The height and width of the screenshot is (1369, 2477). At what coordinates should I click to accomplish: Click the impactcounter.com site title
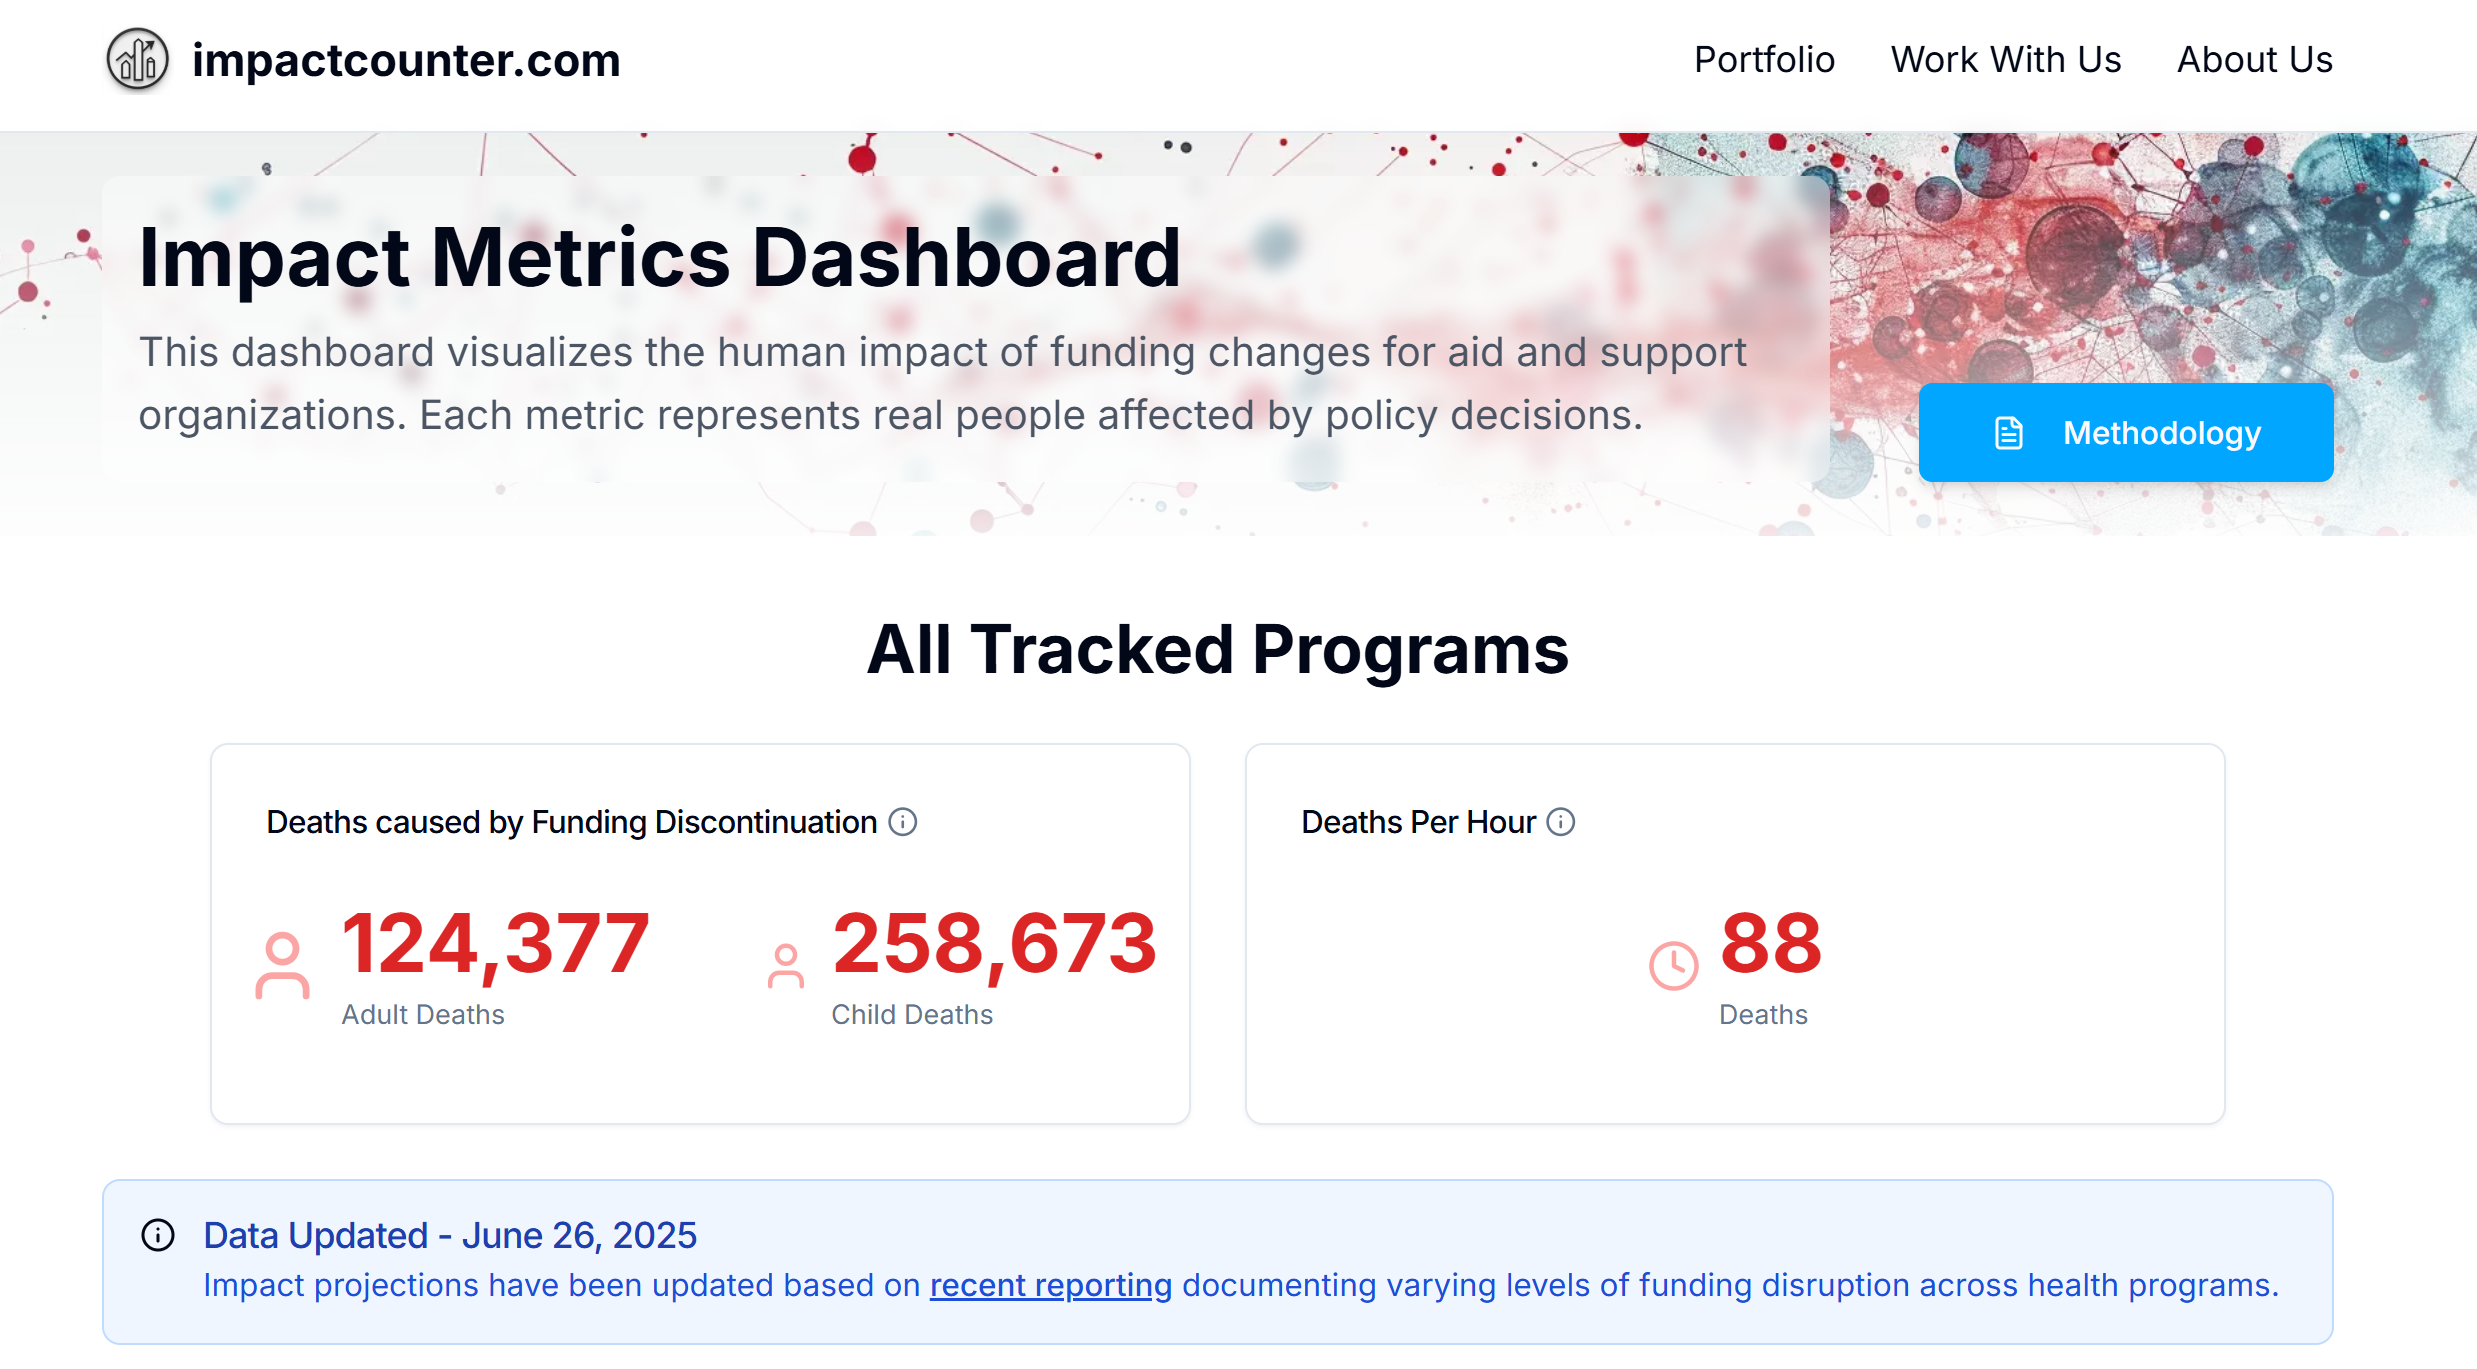tap(406, 60)
